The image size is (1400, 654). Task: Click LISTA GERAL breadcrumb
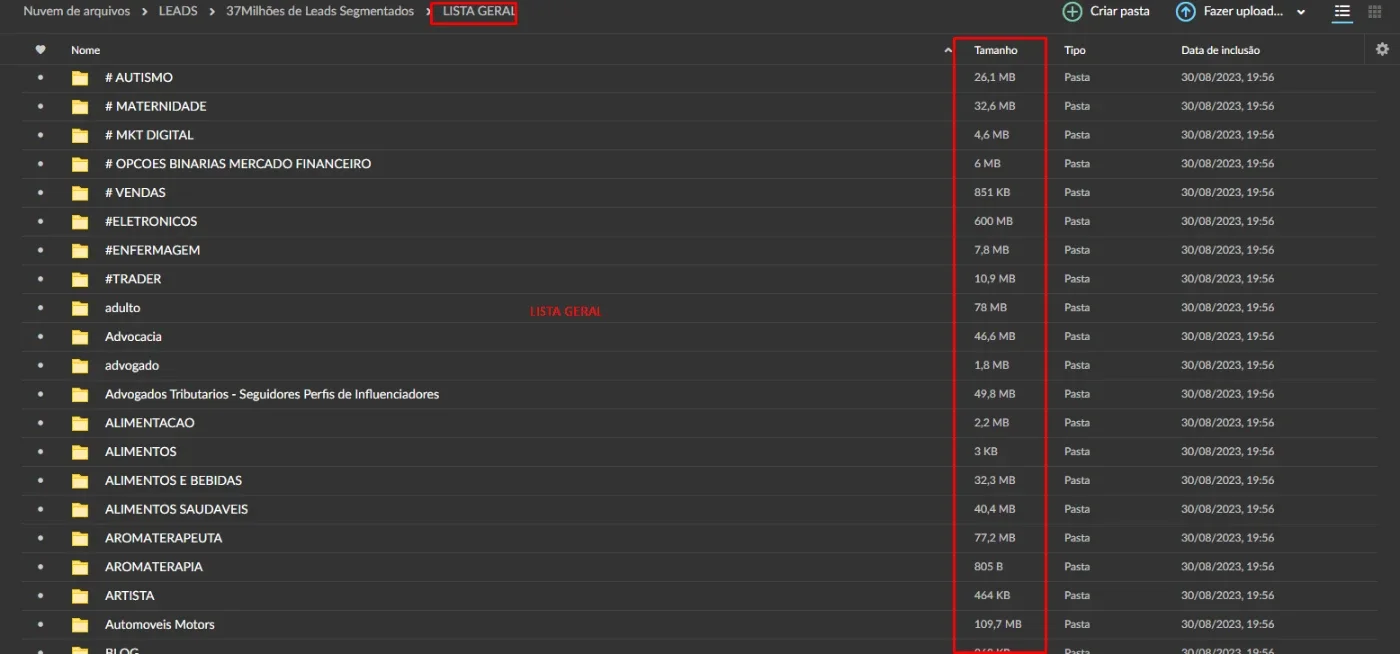(479, 11)
